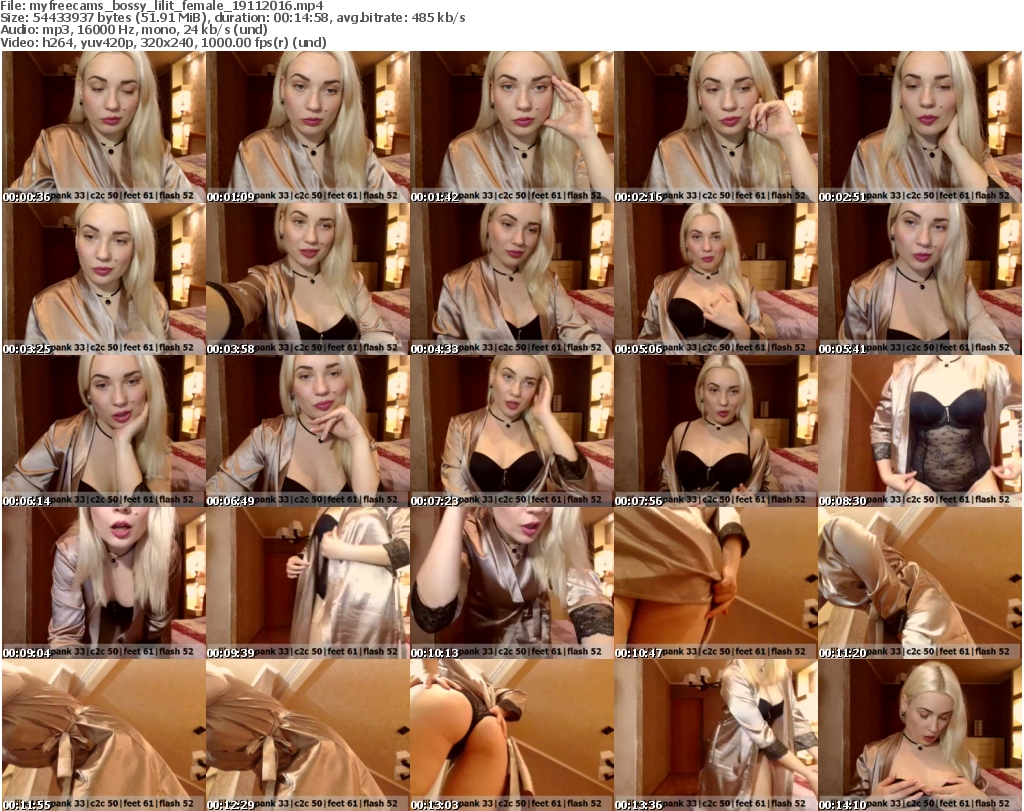Click the frame stamped 00:03:58
Image resolution: width=1024 pixels, height=811 pixels.
coord(308,279)
